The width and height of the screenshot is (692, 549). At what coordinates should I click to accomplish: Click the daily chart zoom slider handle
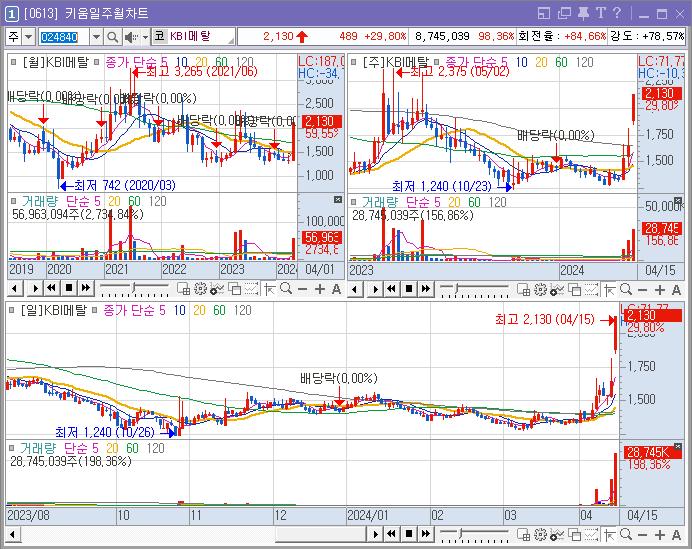(460, 534)
